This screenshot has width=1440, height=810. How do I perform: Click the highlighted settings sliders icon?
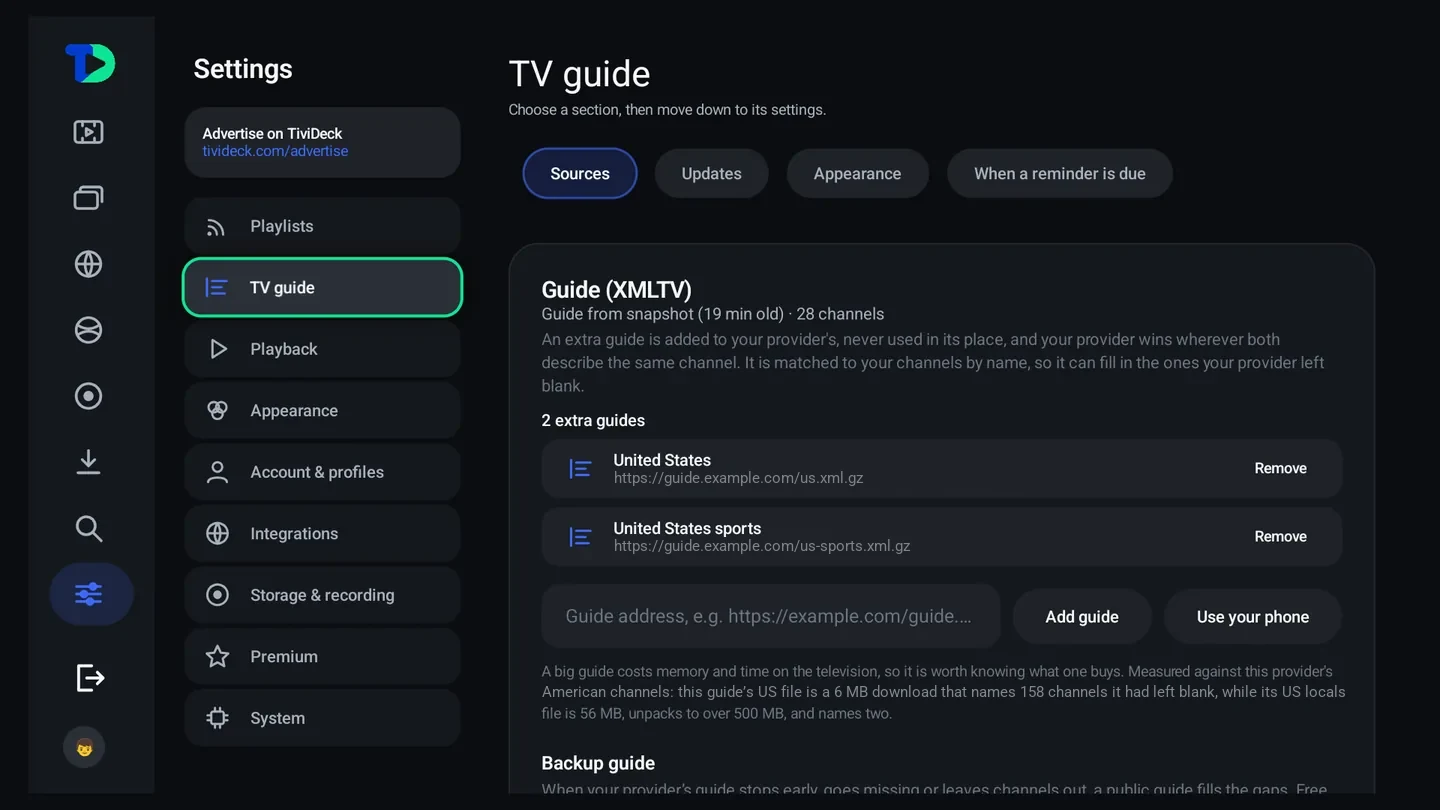click(91, 594)
